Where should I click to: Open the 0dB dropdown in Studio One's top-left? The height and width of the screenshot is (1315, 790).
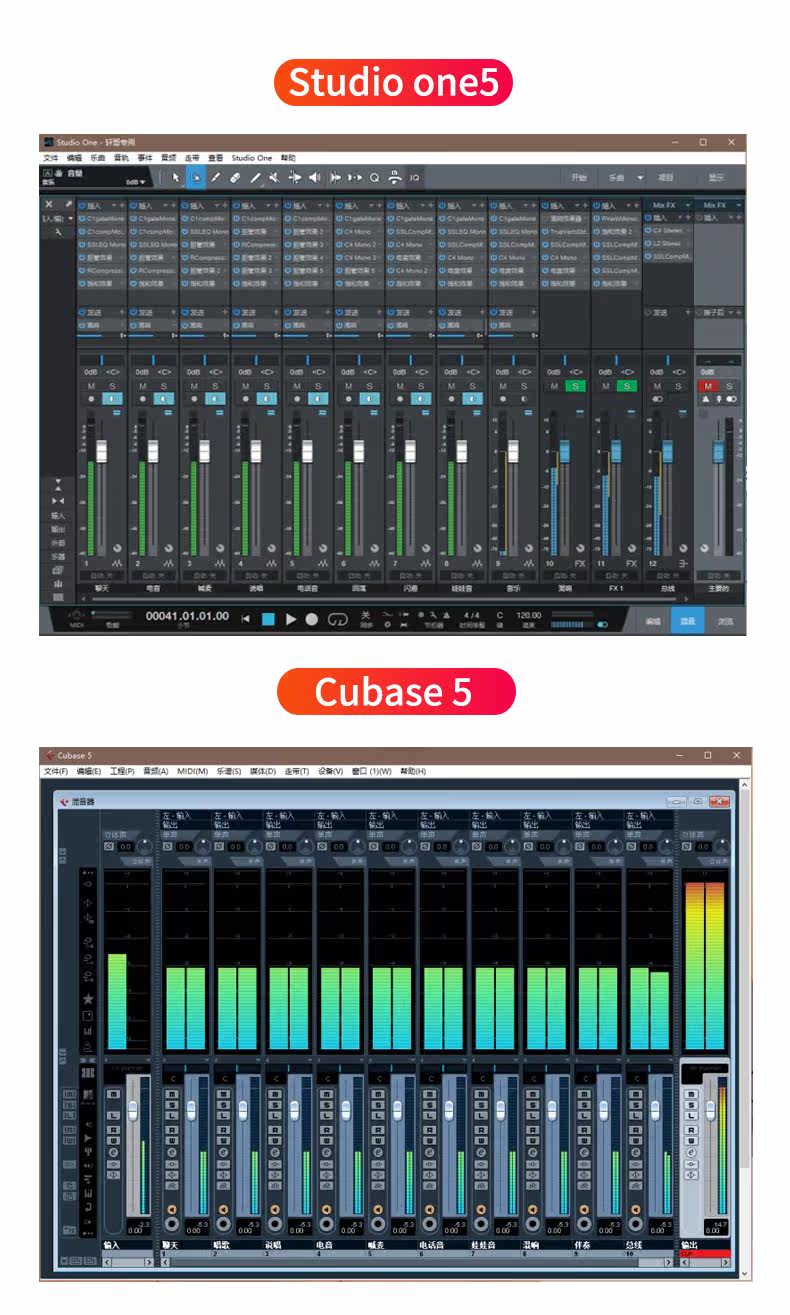pos(135,183)
